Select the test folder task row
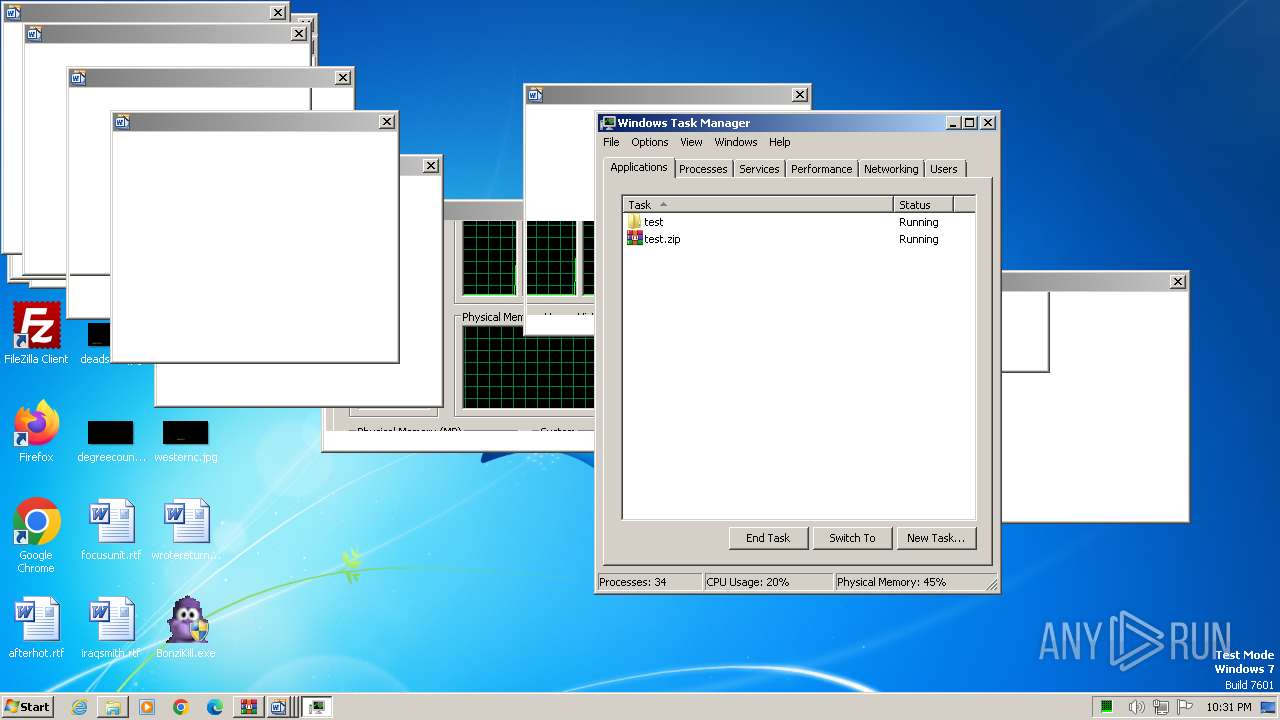Viewport: 1280px width, 720px height. 798,222
